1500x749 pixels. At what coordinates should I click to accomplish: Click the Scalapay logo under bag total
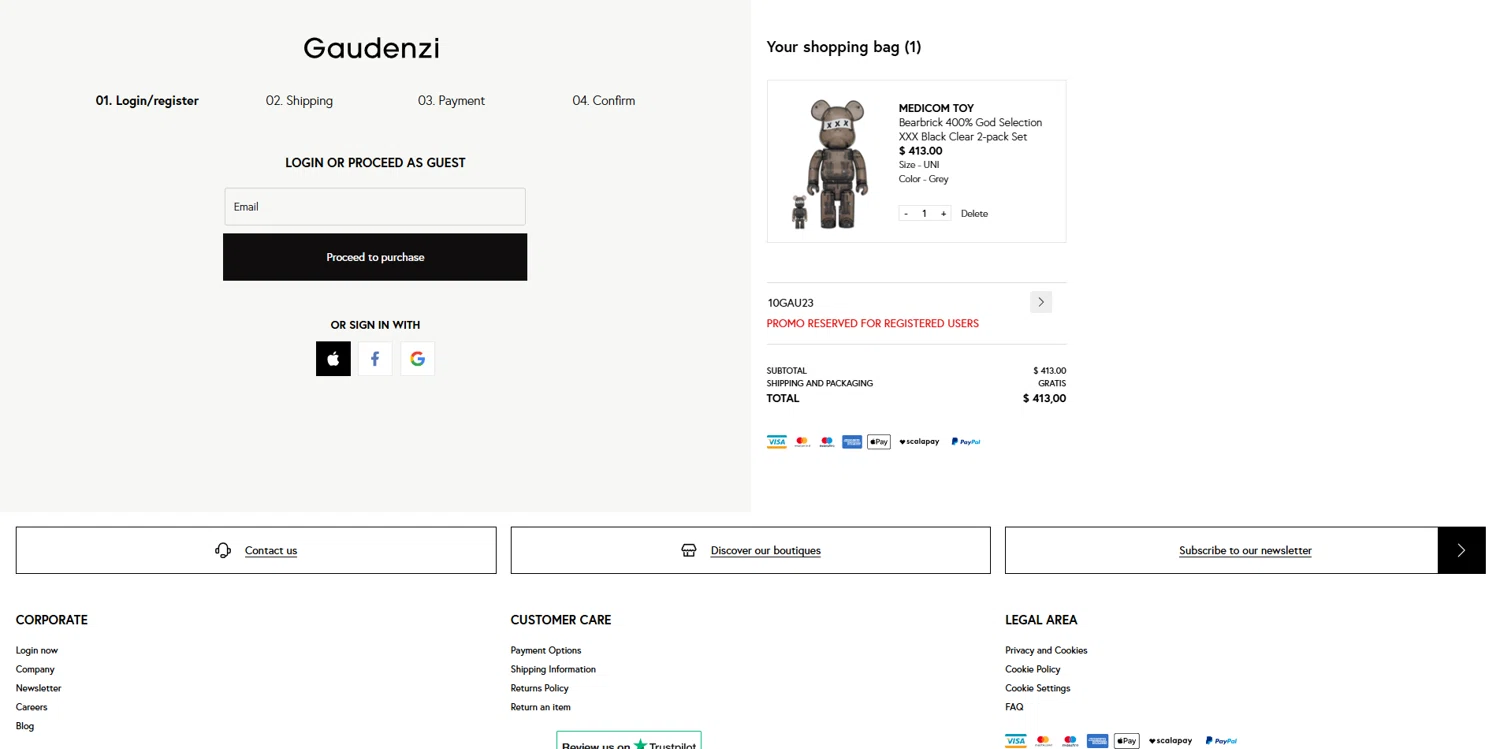919,441
